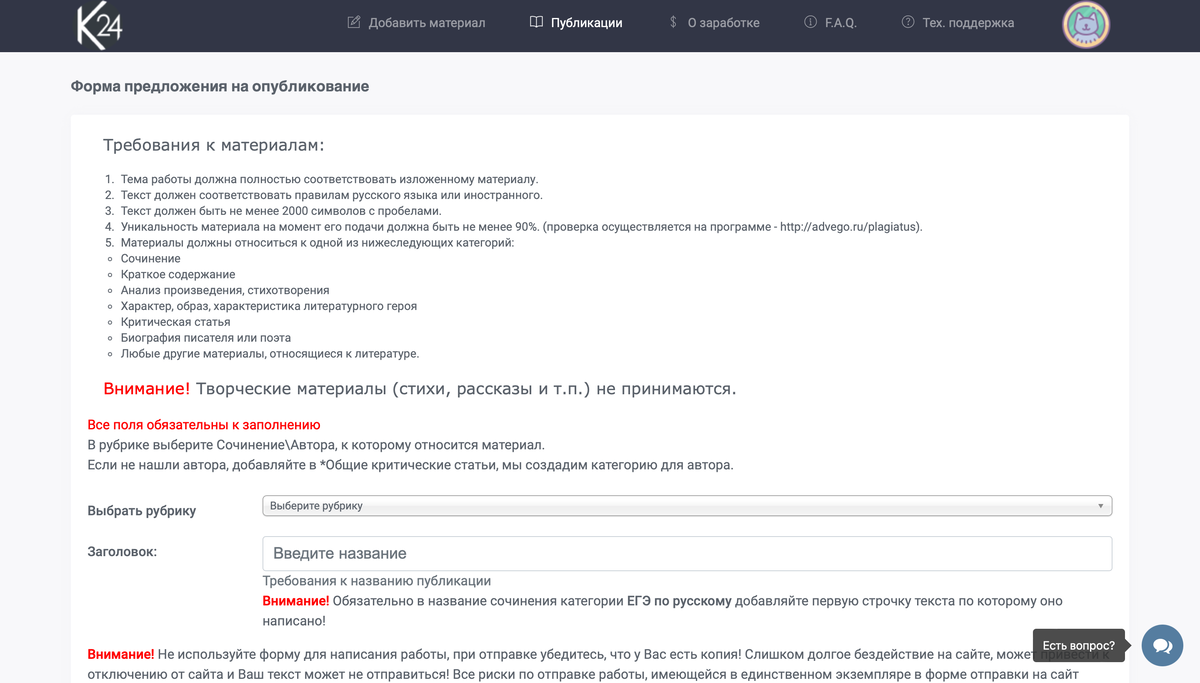1200x683 pixels.
Task: Focus the Введите название title field
Action: [x=687, y=554]
